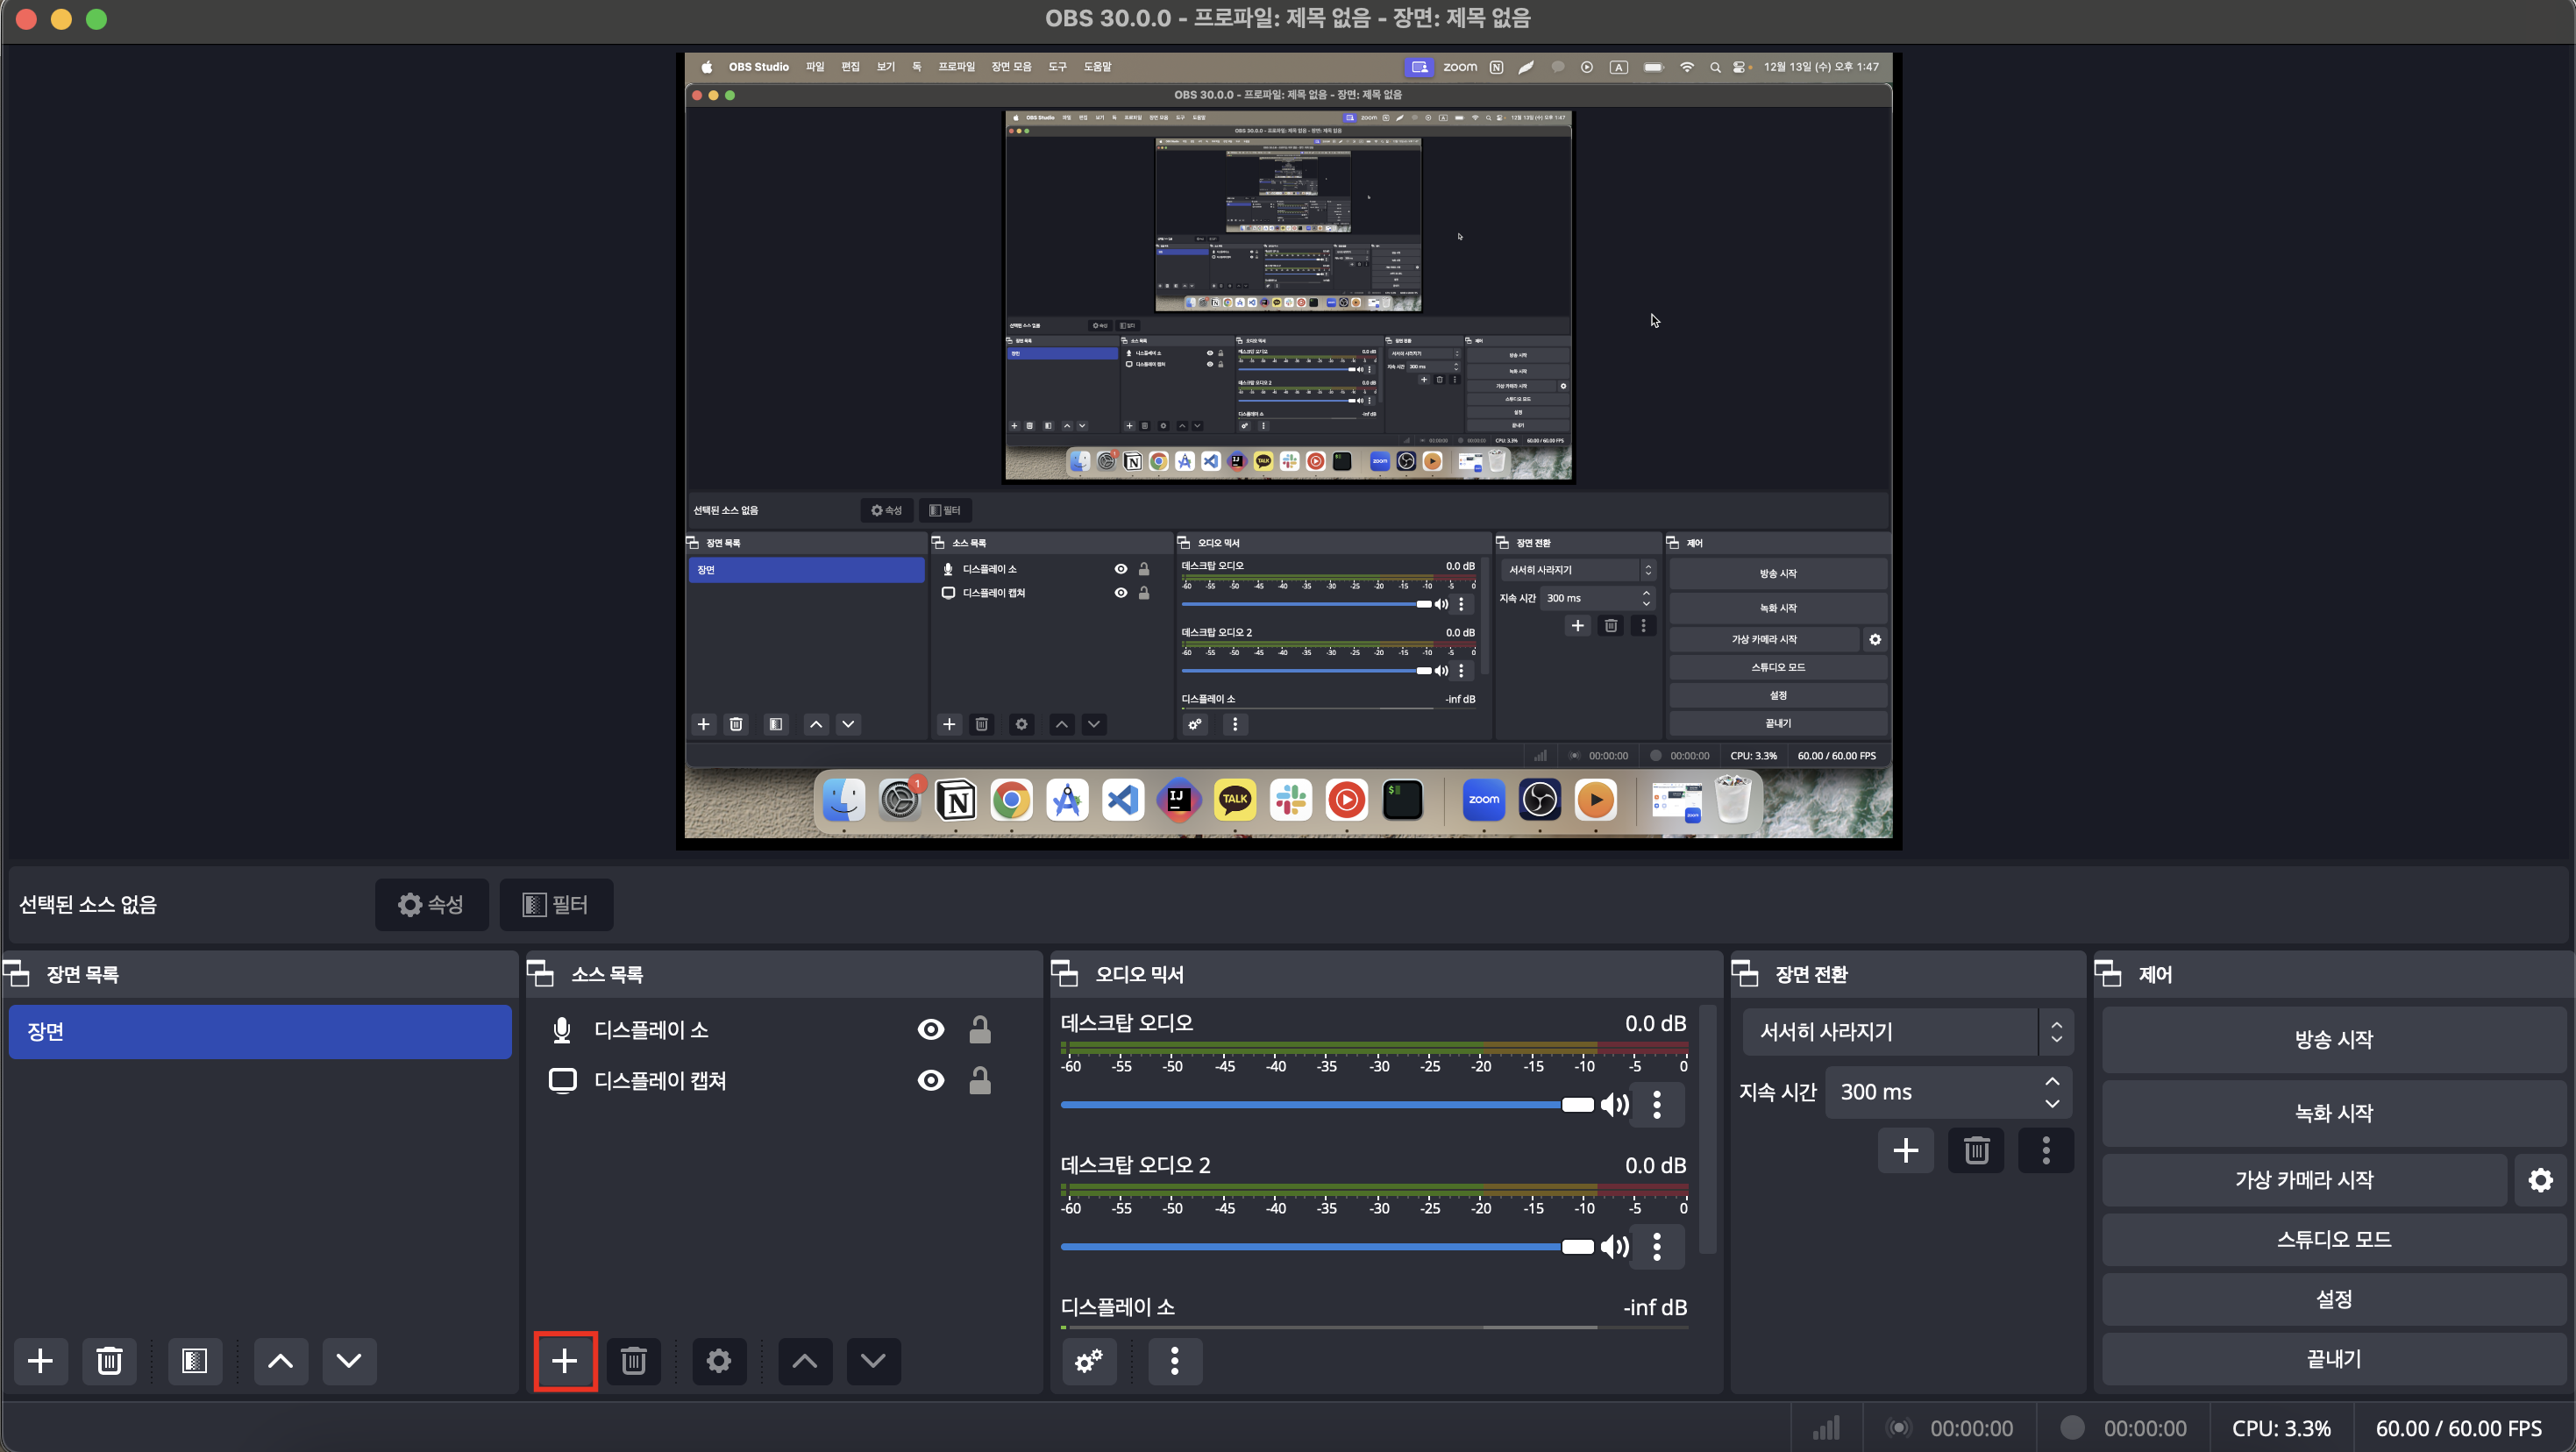Viewport: 2576px width, 1452px height.
Task: Open 데스크탑 오디오 2 three-dot menu
Action: pos(1656,1246)
